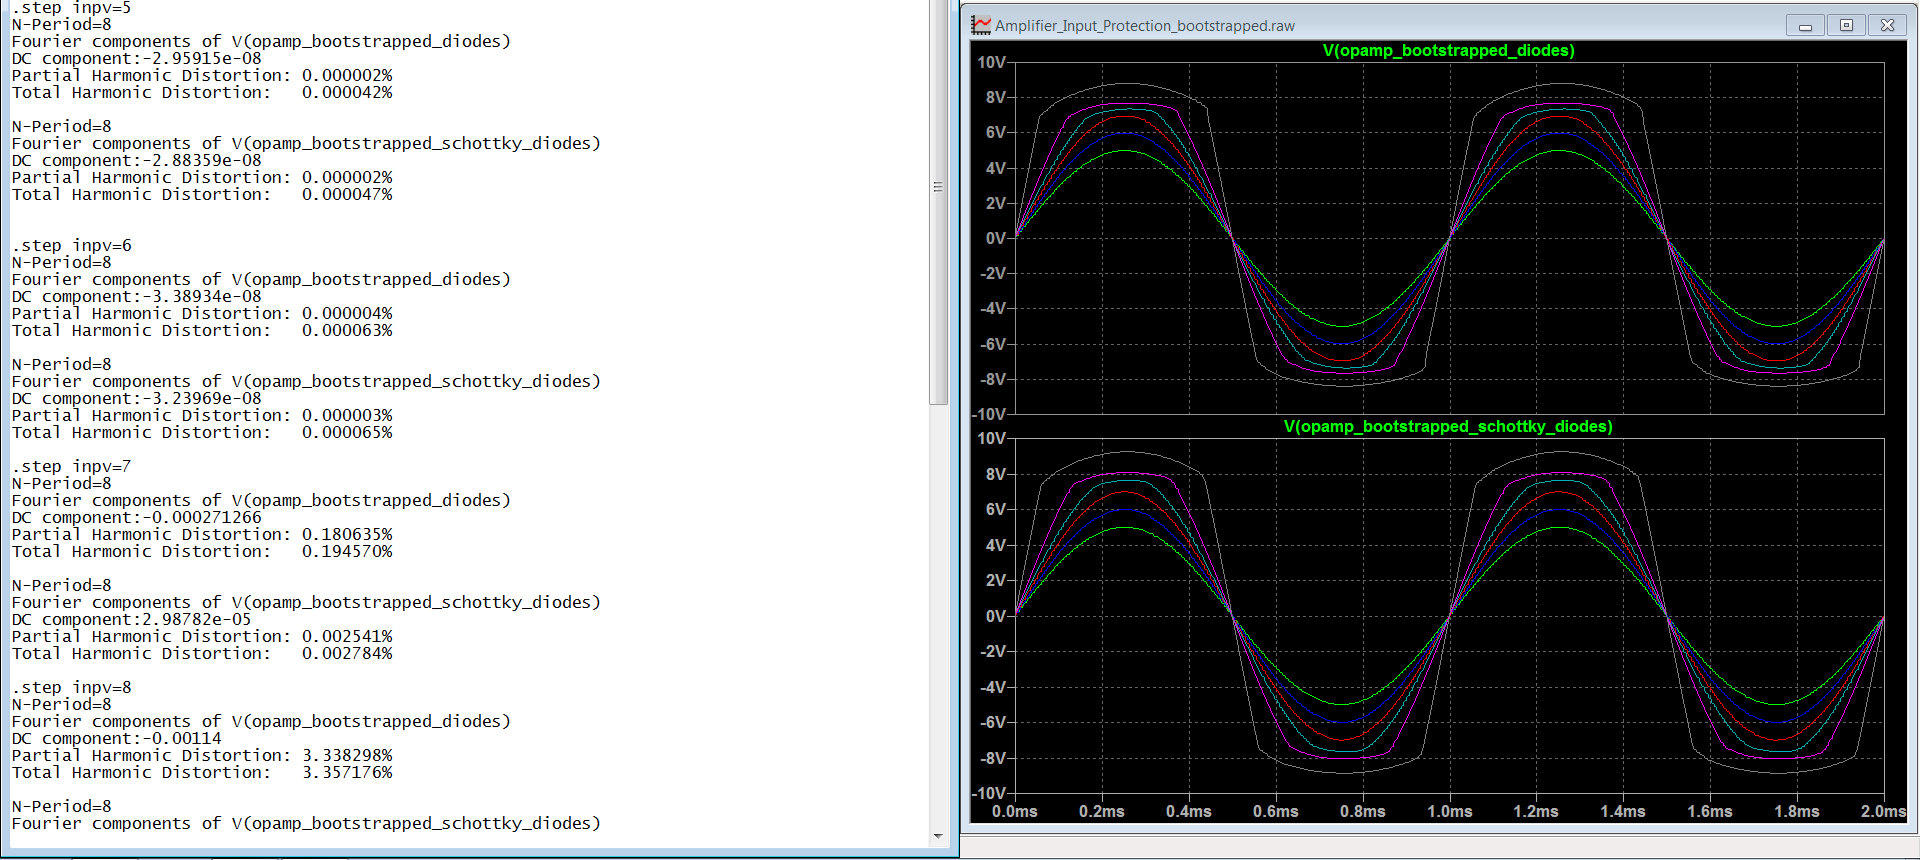Viewport: 1920px width, 860px height.
Task: Click the log window scrollbar thumb
Action: [938, 200]
